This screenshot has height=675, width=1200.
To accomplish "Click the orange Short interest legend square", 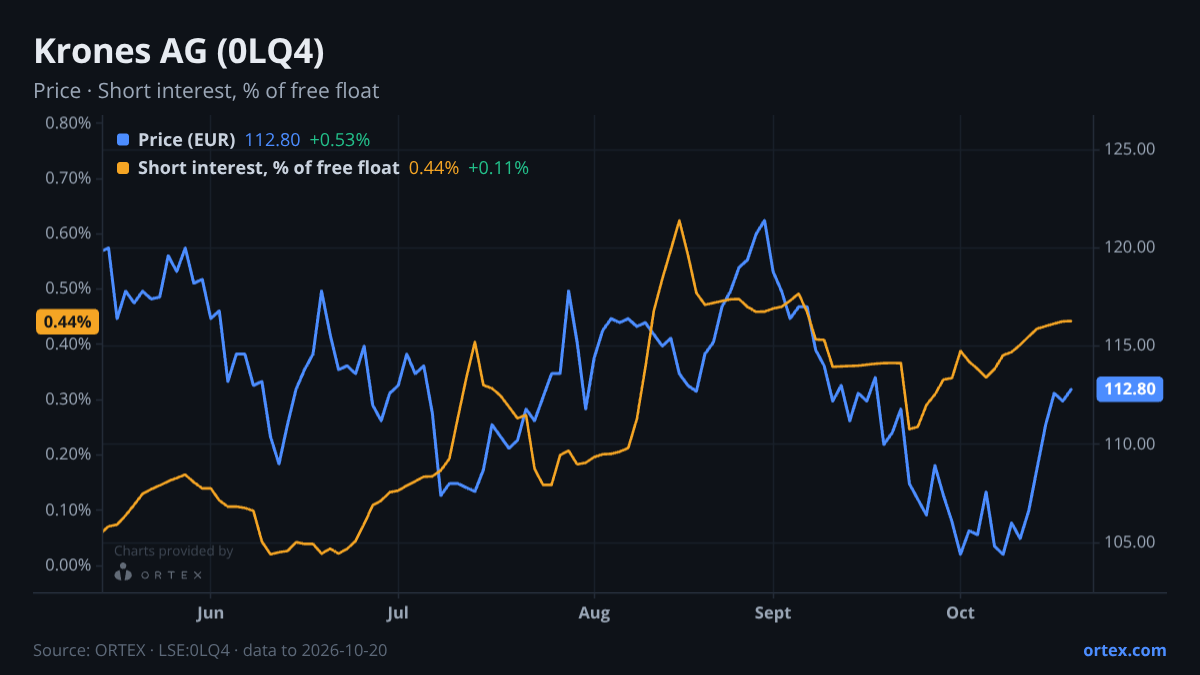I will pyautogui.click(x=123, y=168).
